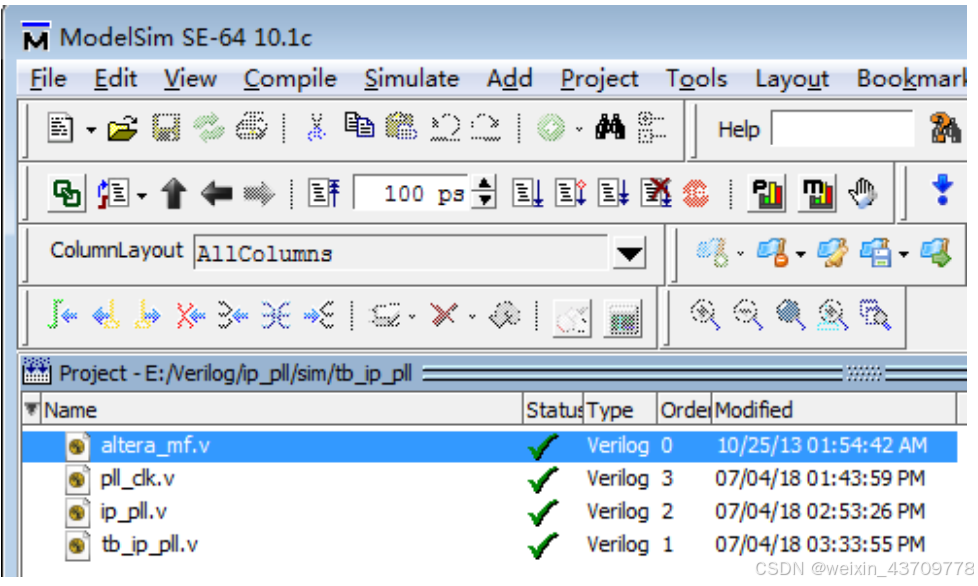Click the New file icon
This screenshot has height=586, width=978.
tap(61, 128)
